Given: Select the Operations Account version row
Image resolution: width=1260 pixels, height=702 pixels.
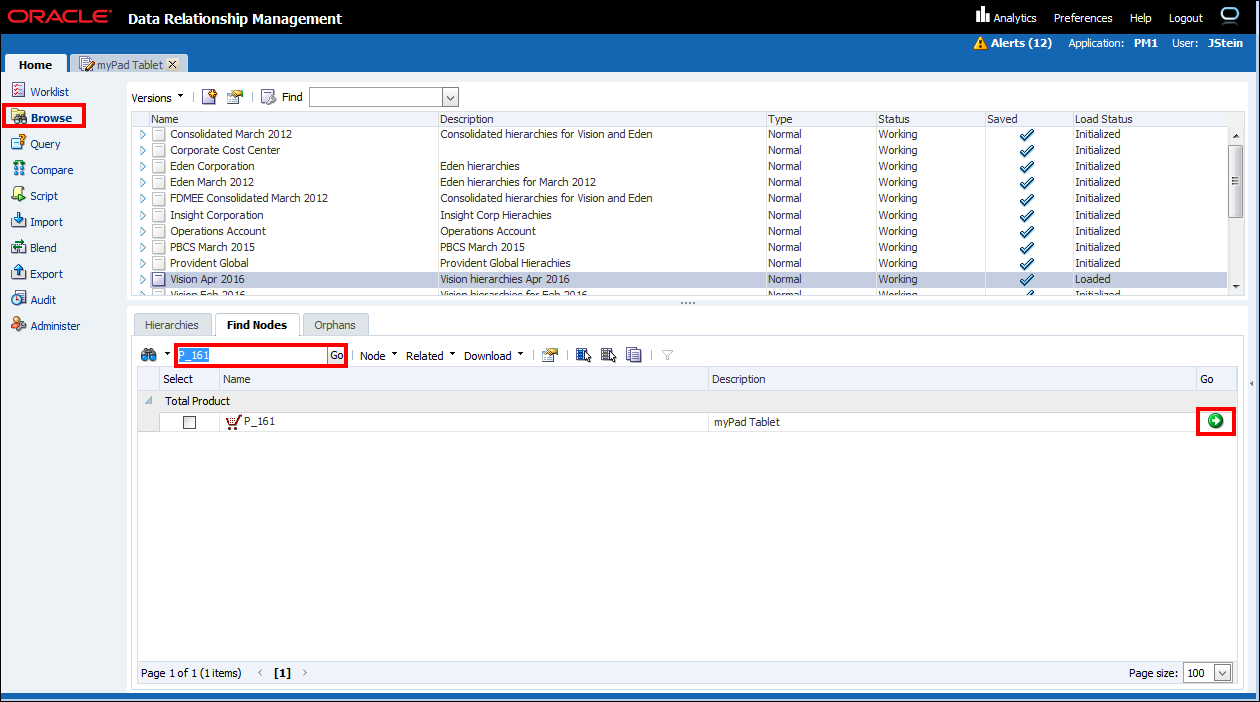Looking at the screenshot, I should pyautogui.click(x=682, y=231).
